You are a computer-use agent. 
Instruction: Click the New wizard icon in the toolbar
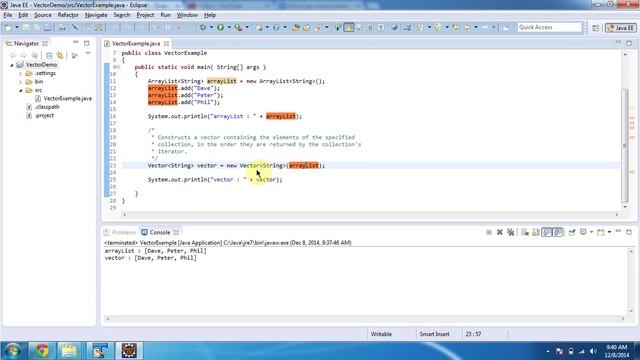[x=8, y=27]
